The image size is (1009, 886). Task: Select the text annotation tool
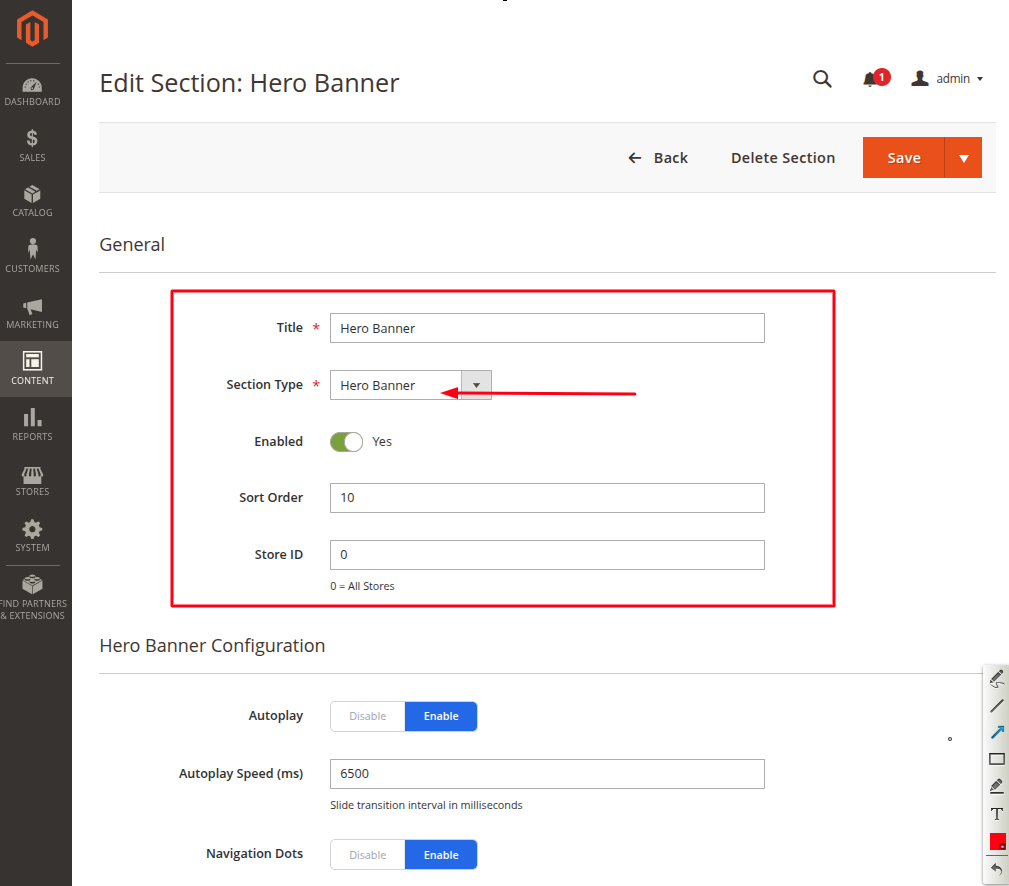[x=997, y=813]
